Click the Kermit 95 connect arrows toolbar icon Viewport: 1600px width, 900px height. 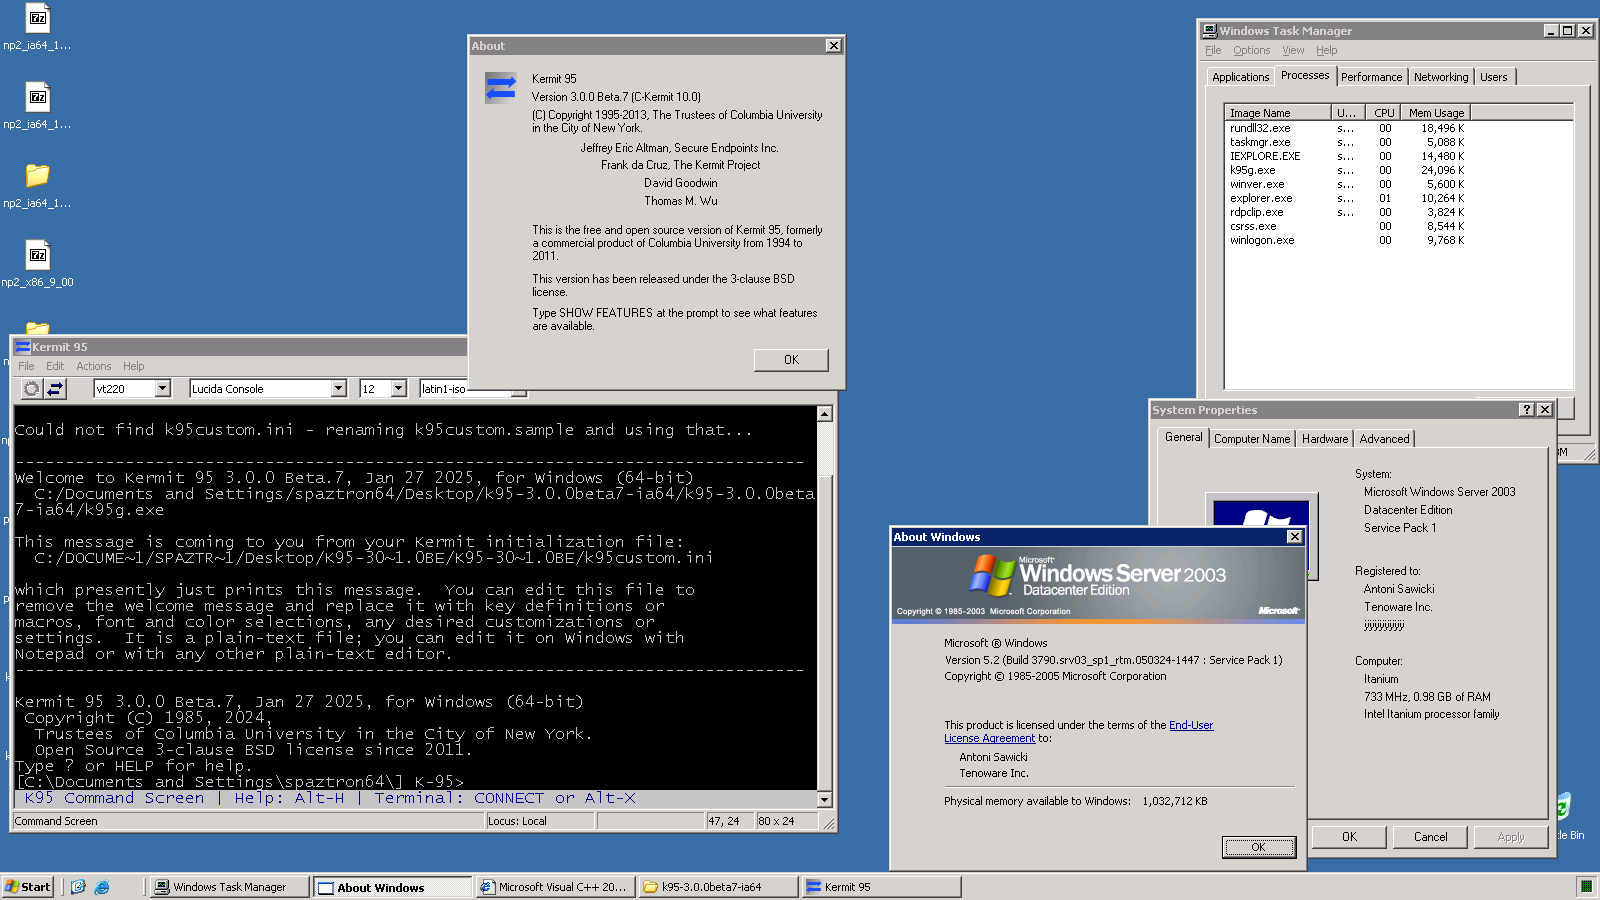click(x=56, y=389)
